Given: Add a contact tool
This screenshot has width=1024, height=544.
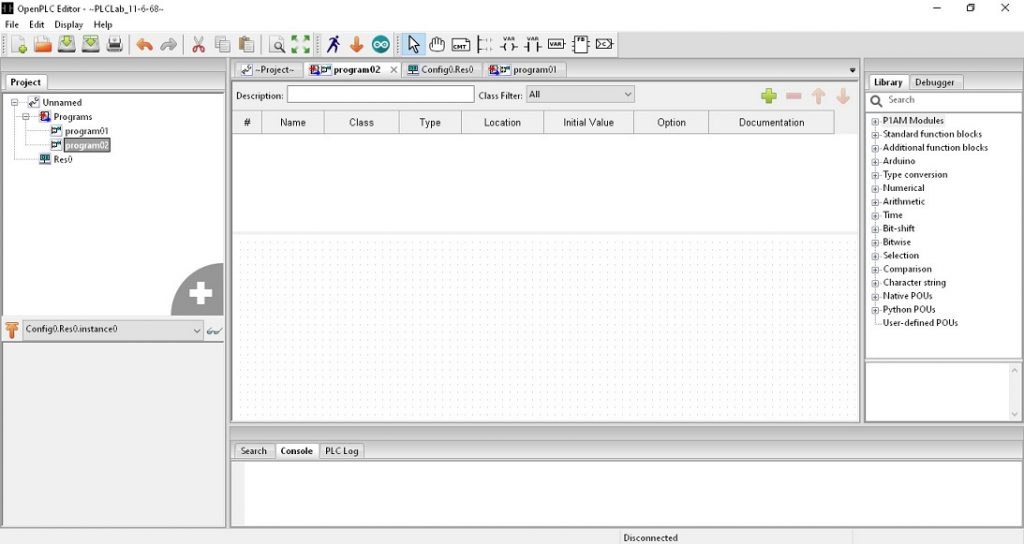Looking at the screenshot, I should (532, 44).
